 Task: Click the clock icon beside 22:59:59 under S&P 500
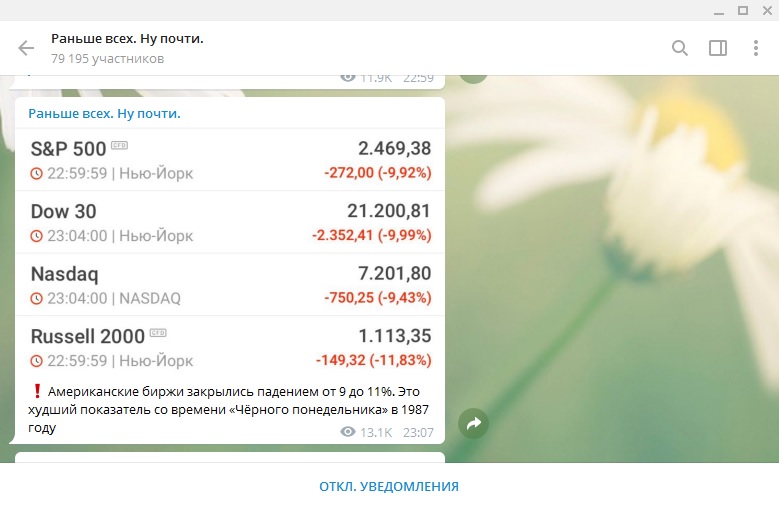tap(37, 173)
